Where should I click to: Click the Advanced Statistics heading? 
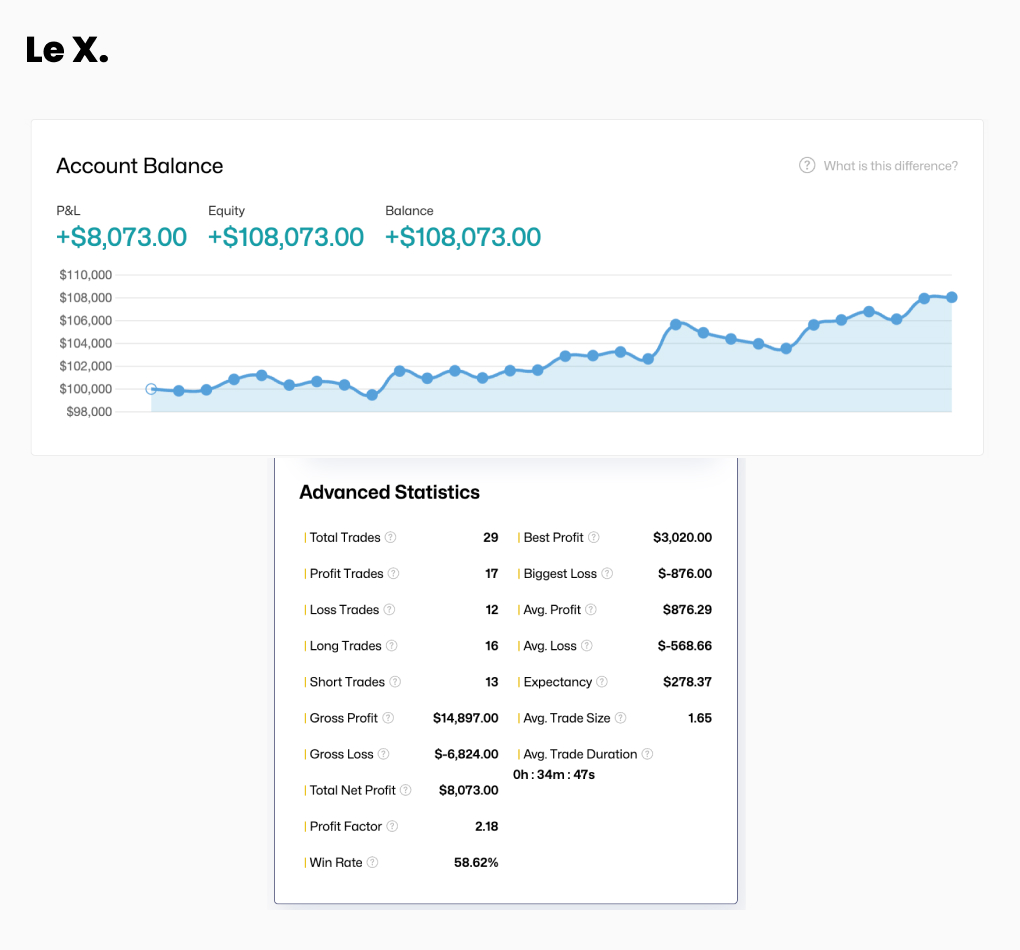[389, 492]
